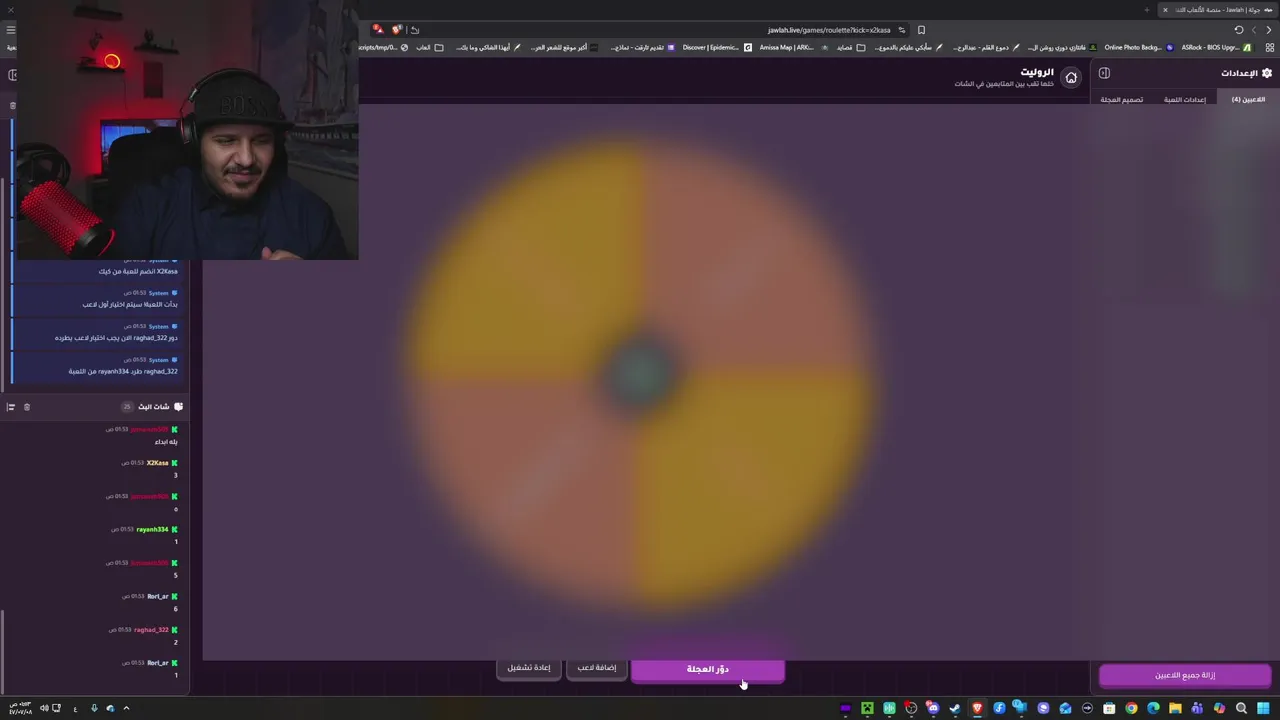Click the raghad_322 username in stream chat

click(151, 630)
